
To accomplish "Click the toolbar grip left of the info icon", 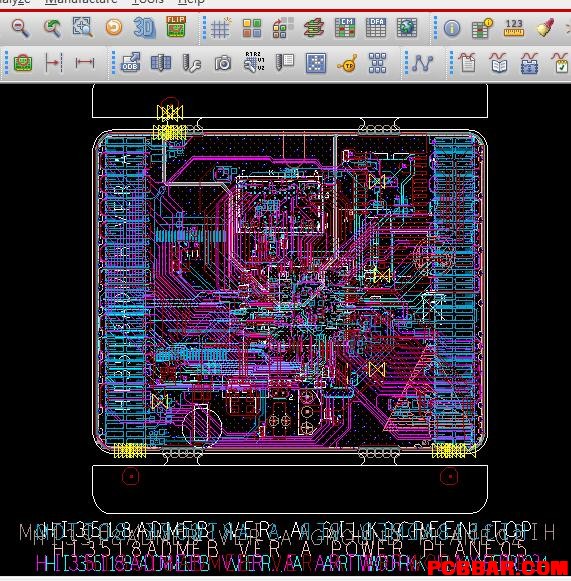I will [x=435, y=28].
